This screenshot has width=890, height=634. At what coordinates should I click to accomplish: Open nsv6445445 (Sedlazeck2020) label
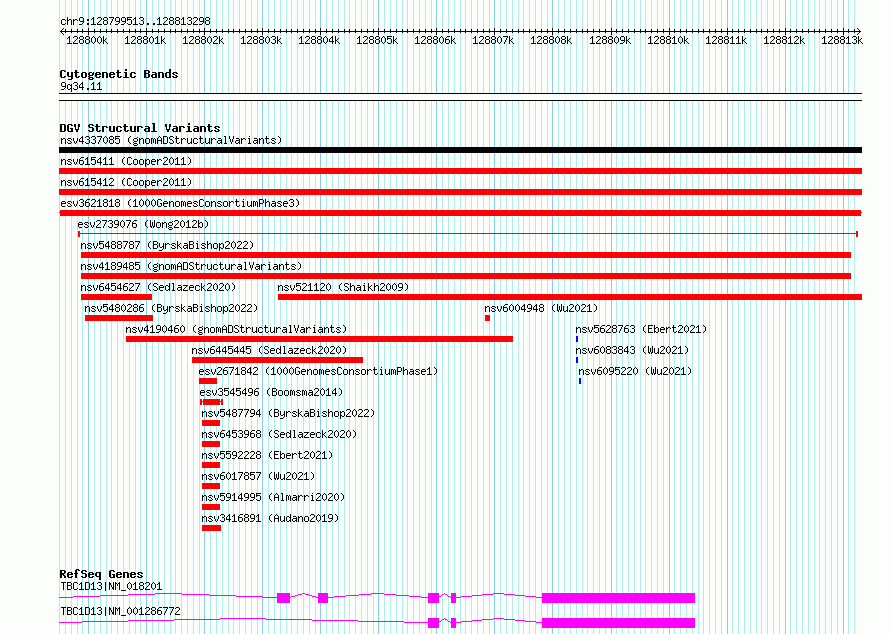click(269, 350)
